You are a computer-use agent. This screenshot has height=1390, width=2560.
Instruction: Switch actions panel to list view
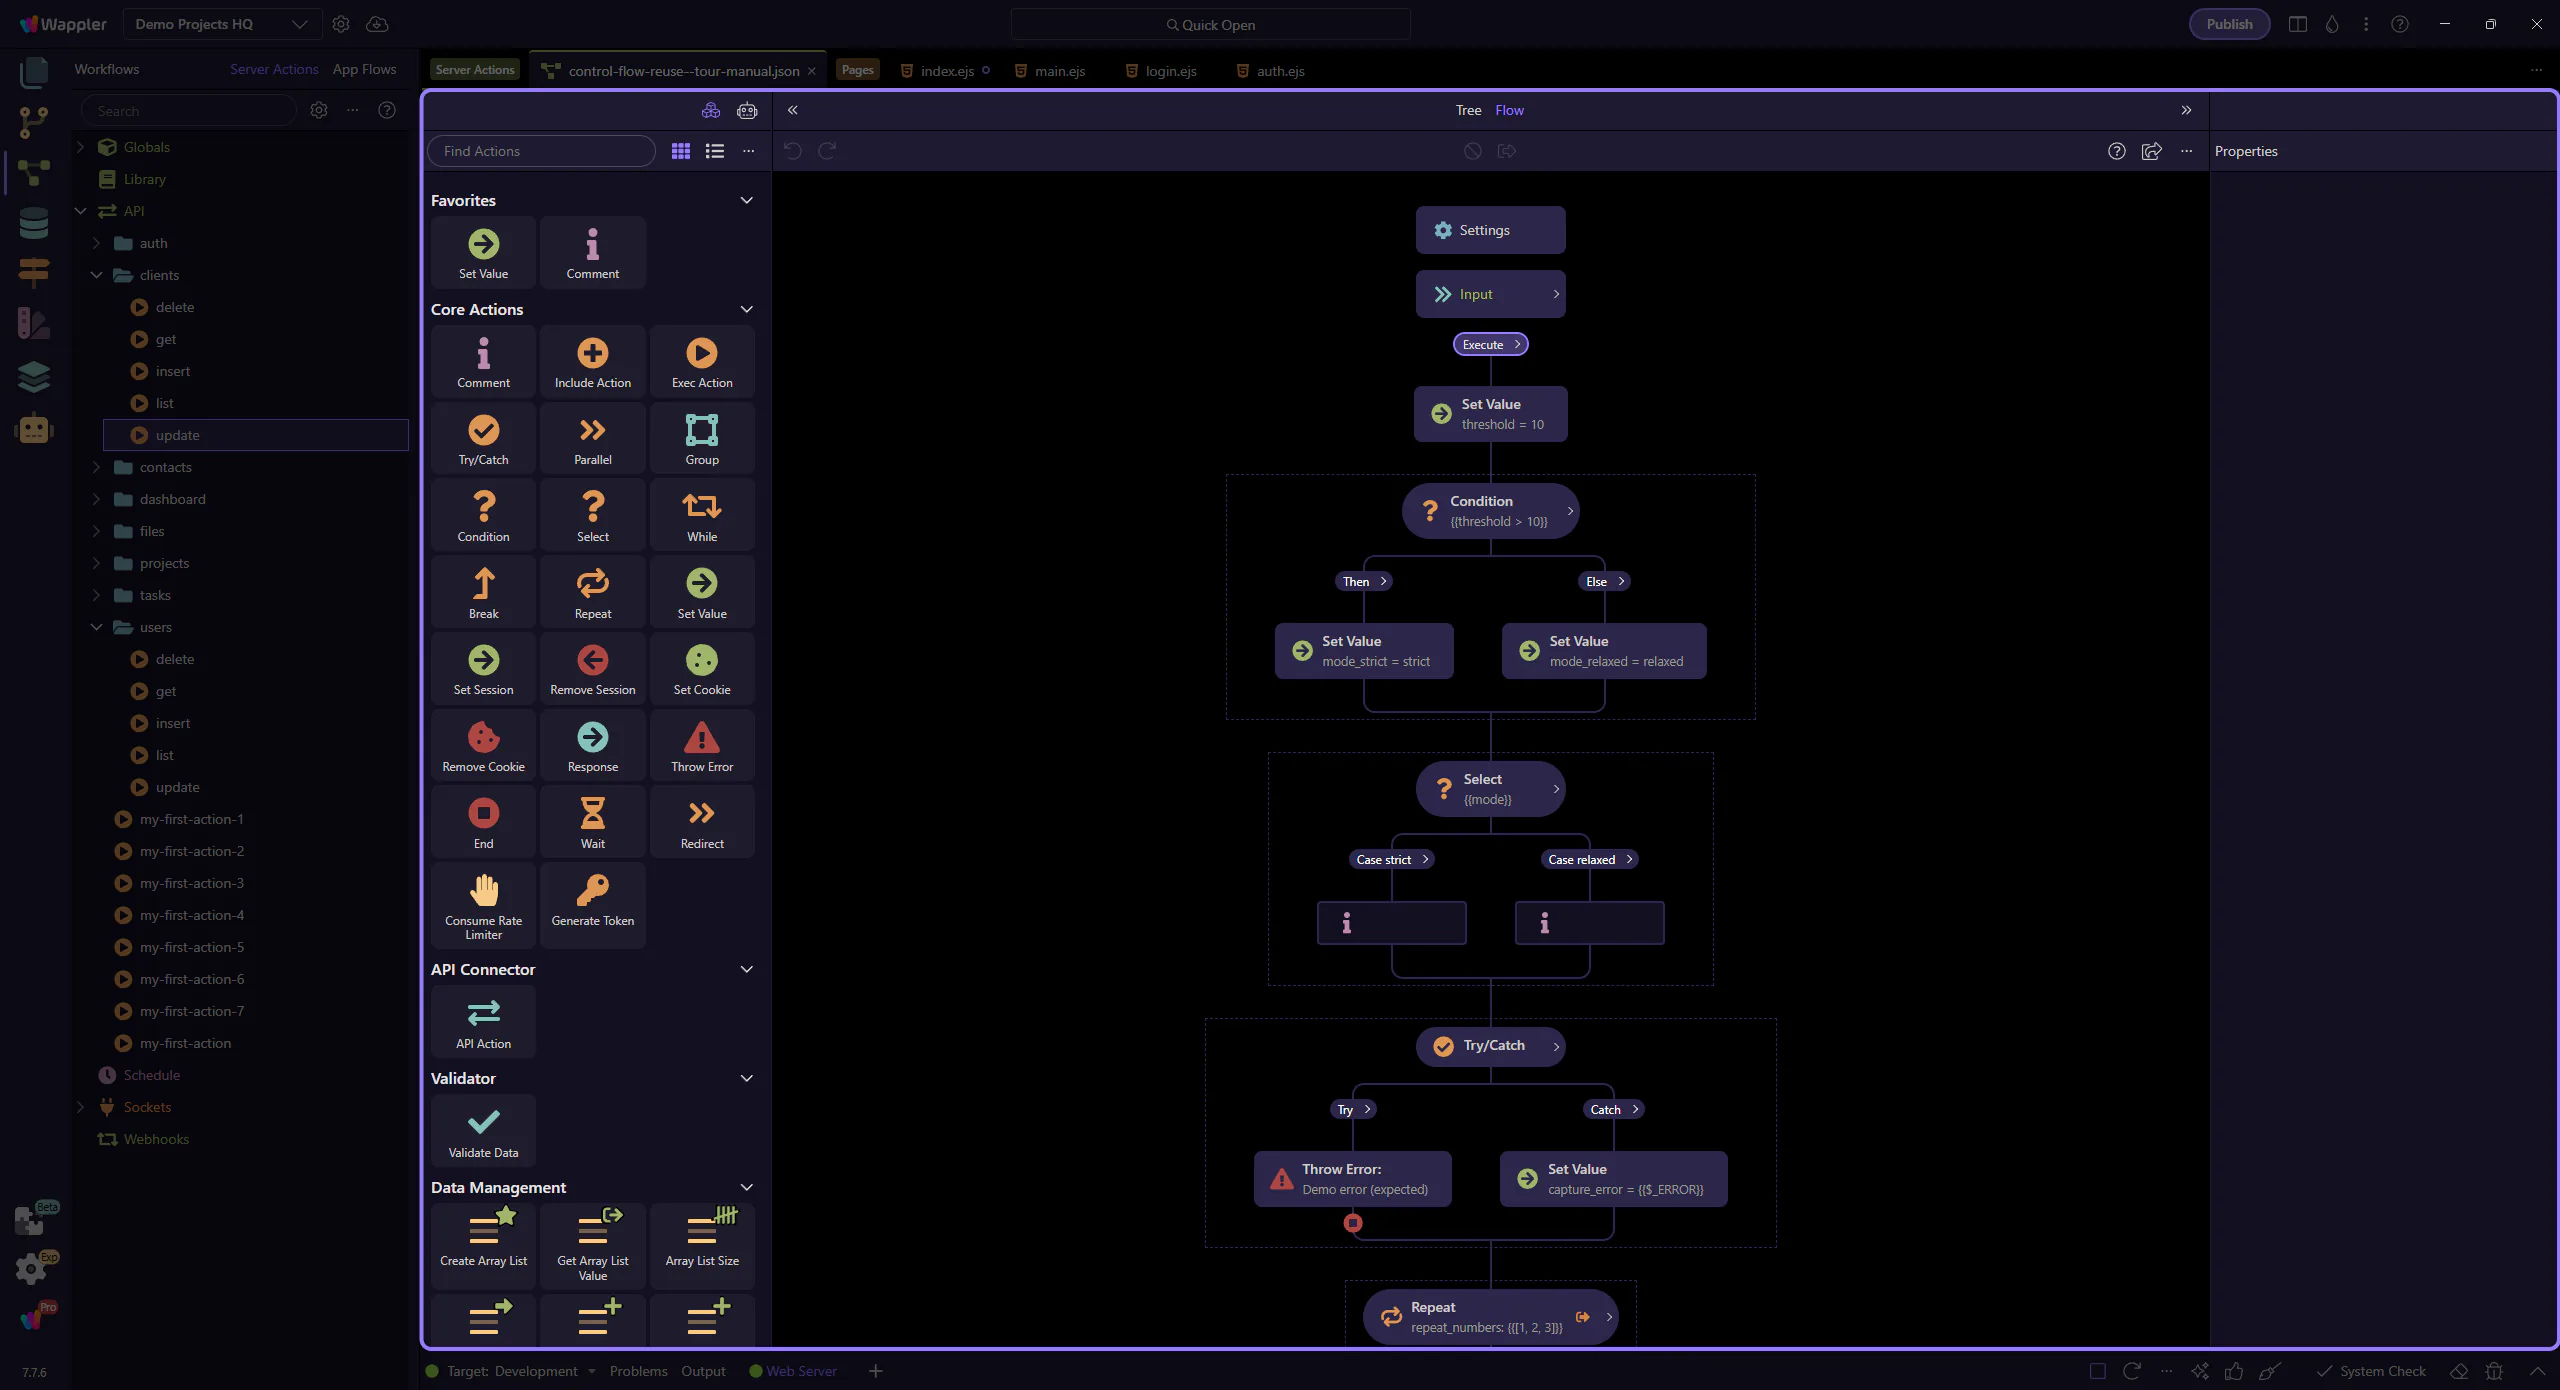(714, 151)
